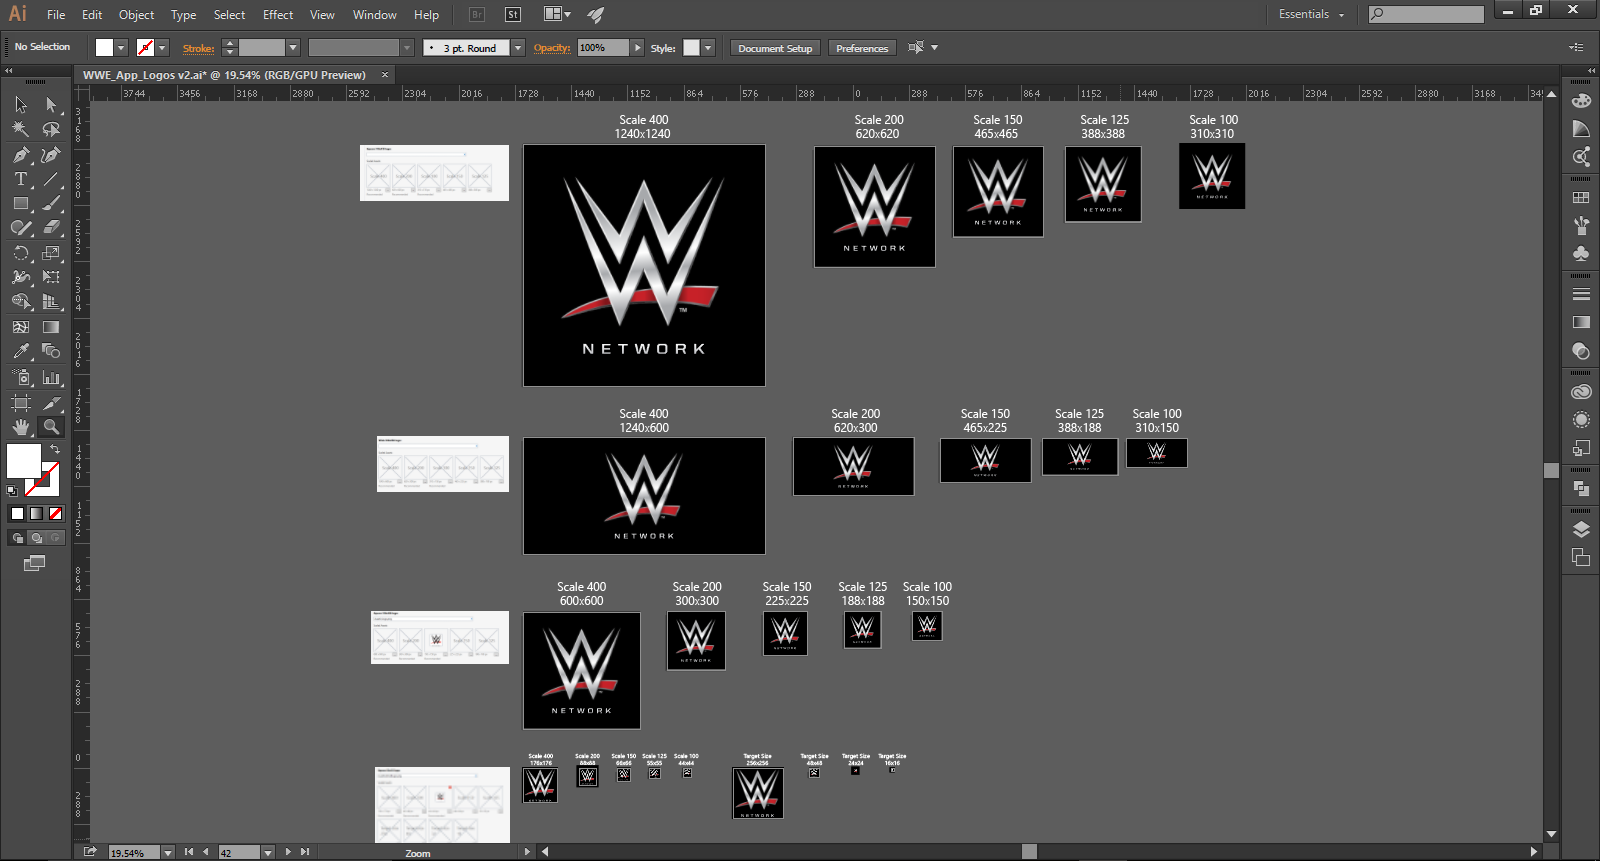Open the Color Guide panel

click(x=1581, y=128)
